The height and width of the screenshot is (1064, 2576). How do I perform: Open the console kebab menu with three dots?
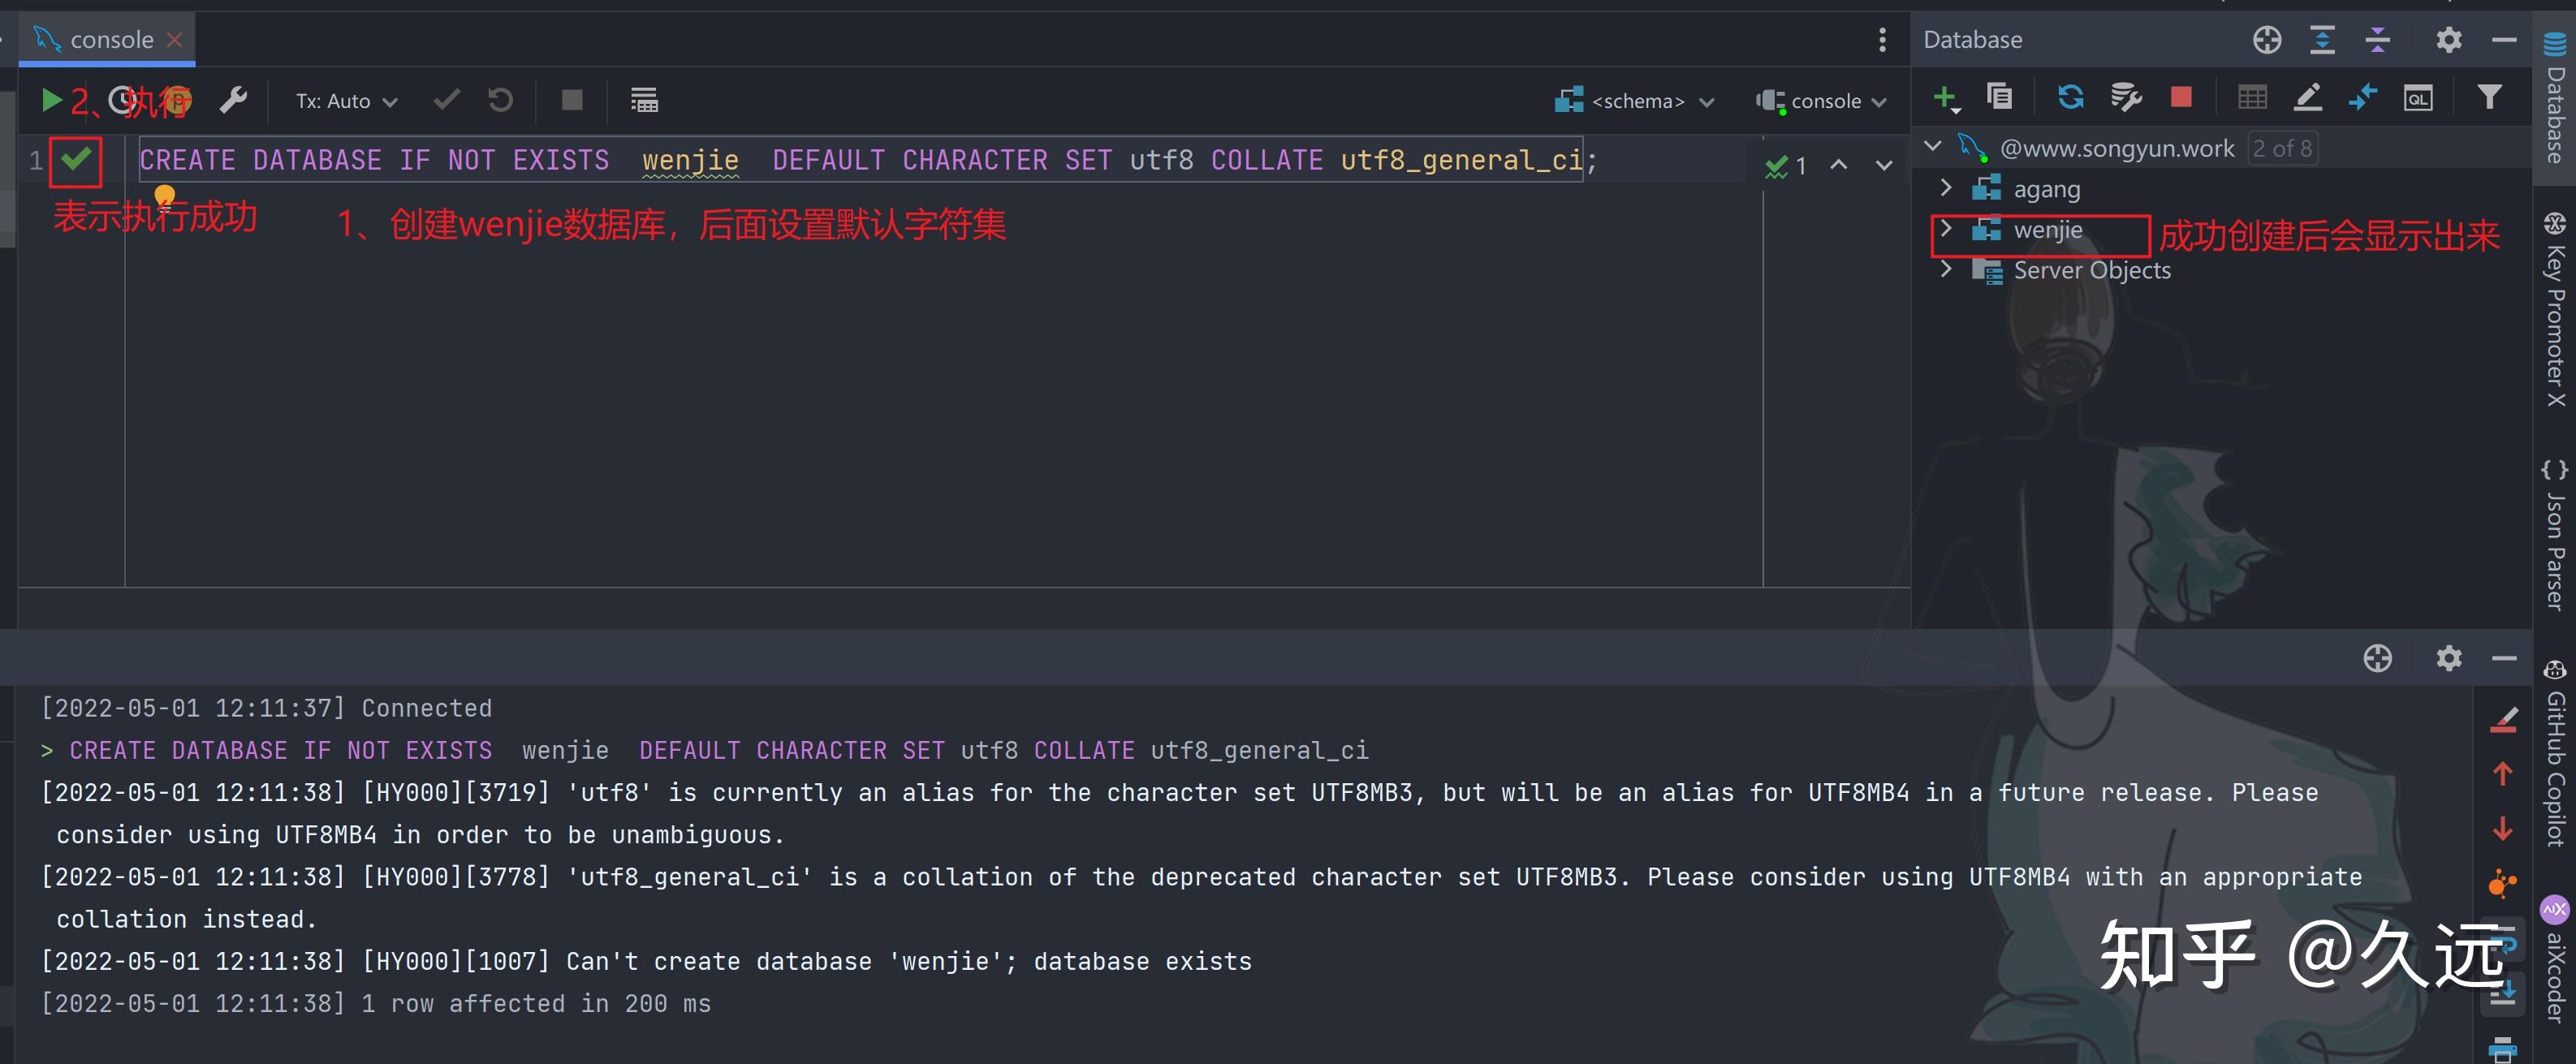tap(1884, 40)
